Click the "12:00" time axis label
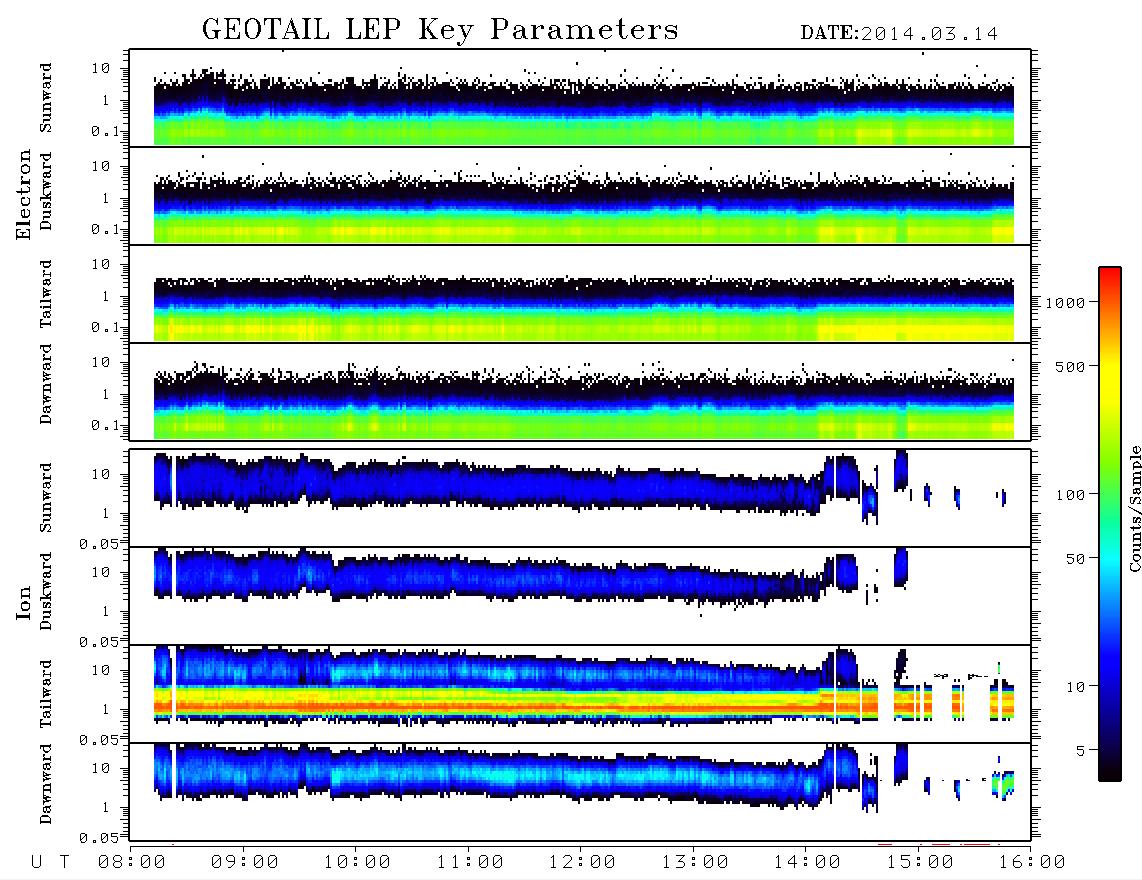This screenshot has height=880, width=1142. click(x=582, y=863)
